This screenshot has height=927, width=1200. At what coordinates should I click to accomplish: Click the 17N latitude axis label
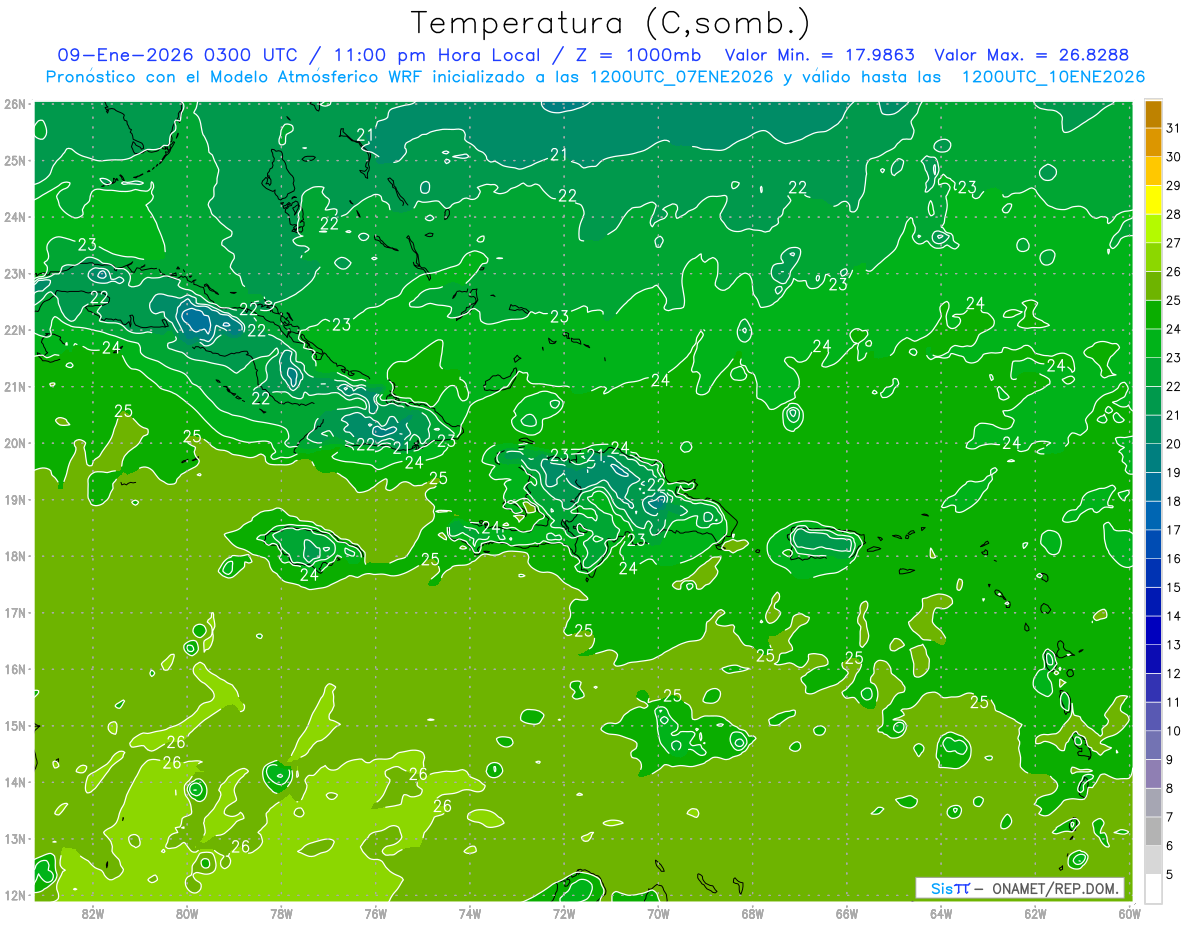tap(15, 612)
